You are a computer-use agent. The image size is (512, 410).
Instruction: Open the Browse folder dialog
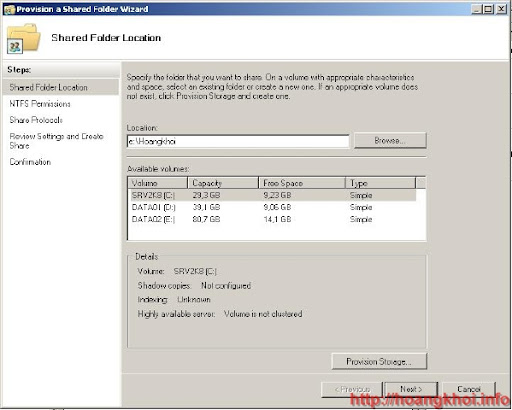[x=390, y=140]
